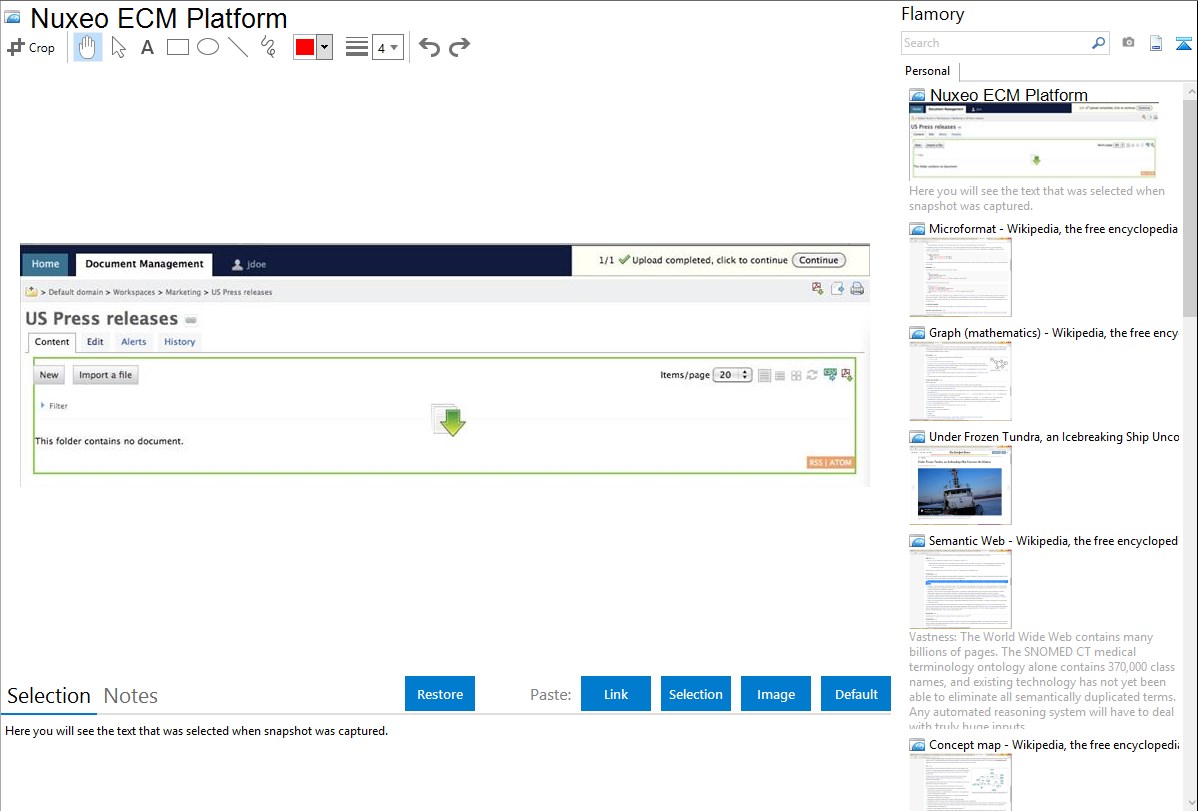This screenshot has height=811, width=1198.
Task: Open the History tab
Action: coord(180,342)
